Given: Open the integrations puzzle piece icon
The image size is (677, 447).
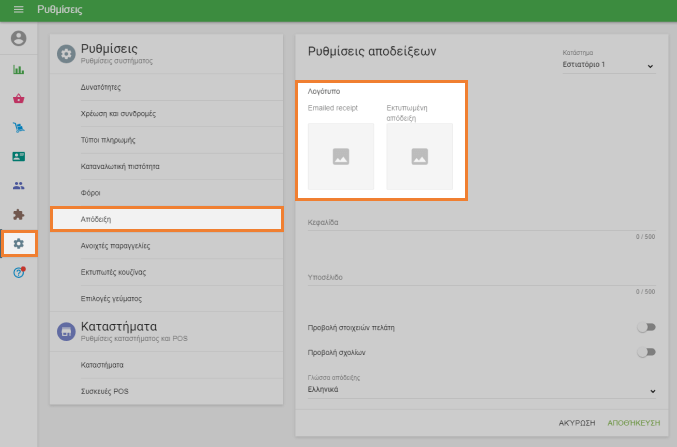Looking at the screenshot, I should coord(18,215).
